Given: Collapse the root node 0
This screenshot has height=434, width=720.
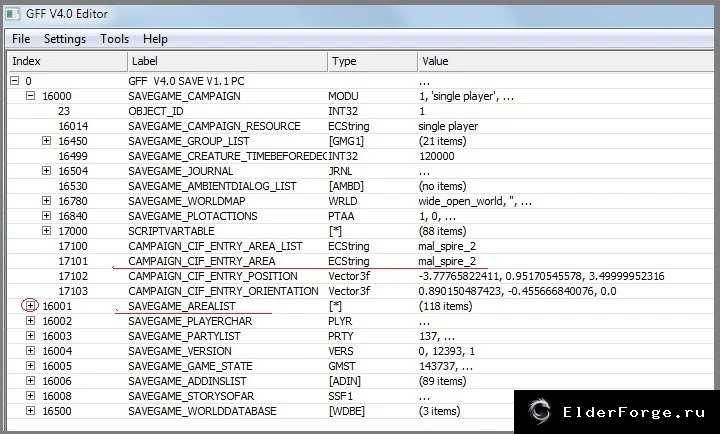Looking at the screenshot, I should click(15, 81).
